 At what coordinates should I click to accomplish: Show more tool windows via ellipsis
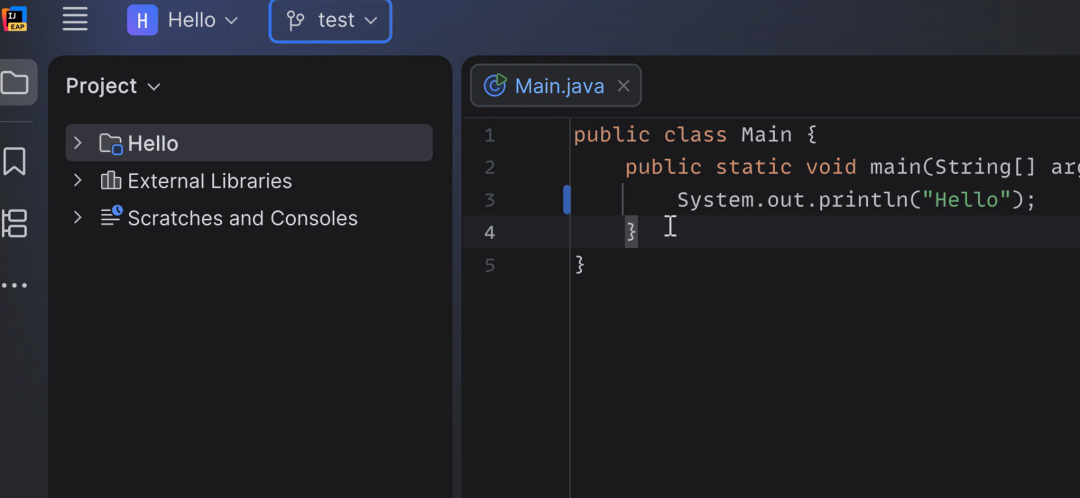click(14, 285)
